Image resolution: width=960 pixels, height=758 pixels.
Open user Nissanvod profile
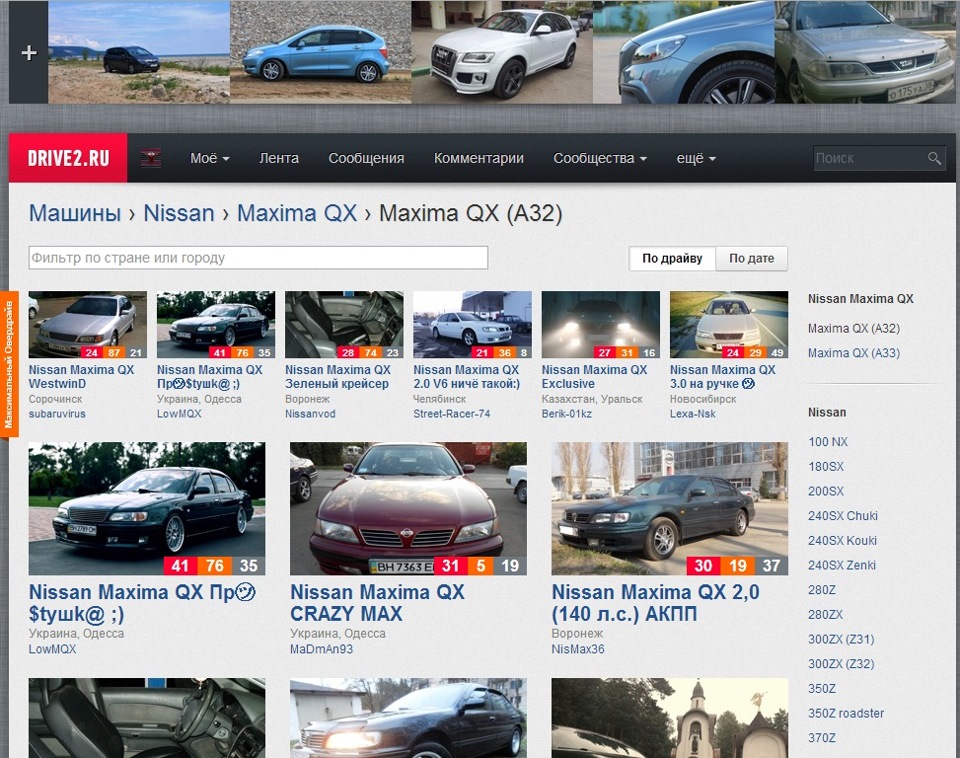click(310, 414)
